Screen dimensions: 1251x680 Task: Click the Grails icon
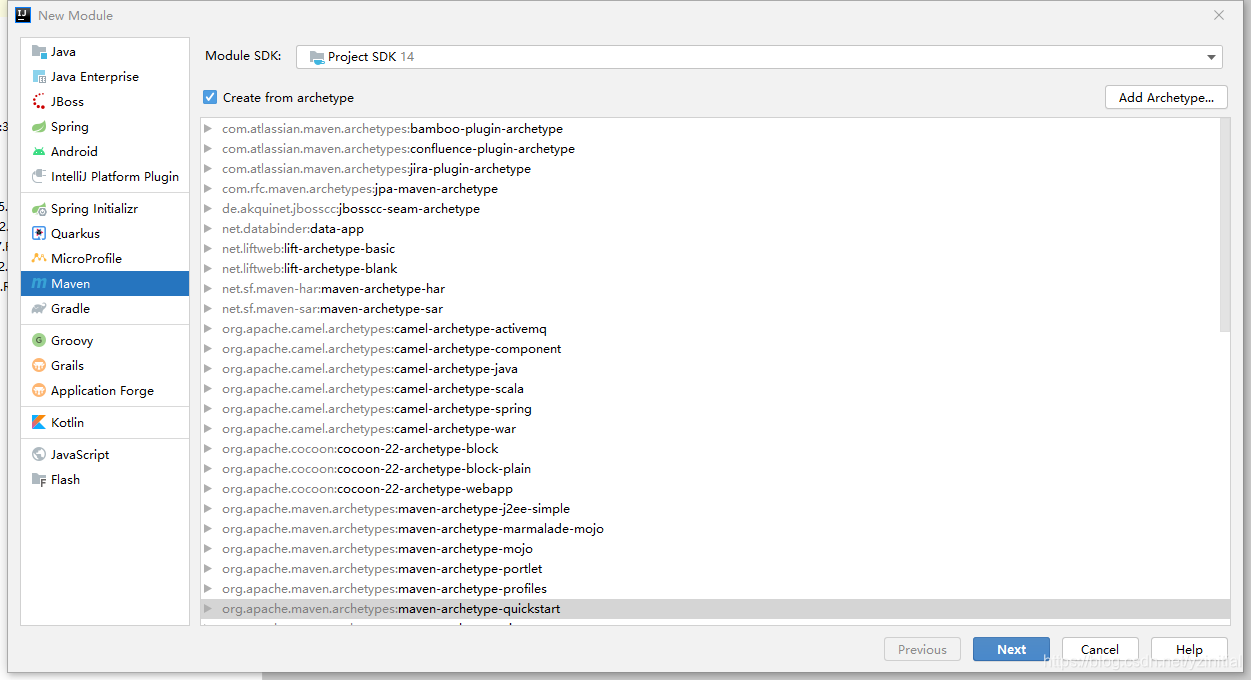pos(39,366)
